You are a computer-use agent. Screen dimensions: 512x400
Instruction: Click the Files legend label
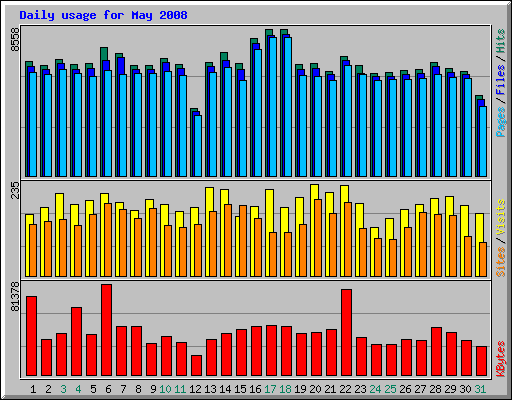501,80
